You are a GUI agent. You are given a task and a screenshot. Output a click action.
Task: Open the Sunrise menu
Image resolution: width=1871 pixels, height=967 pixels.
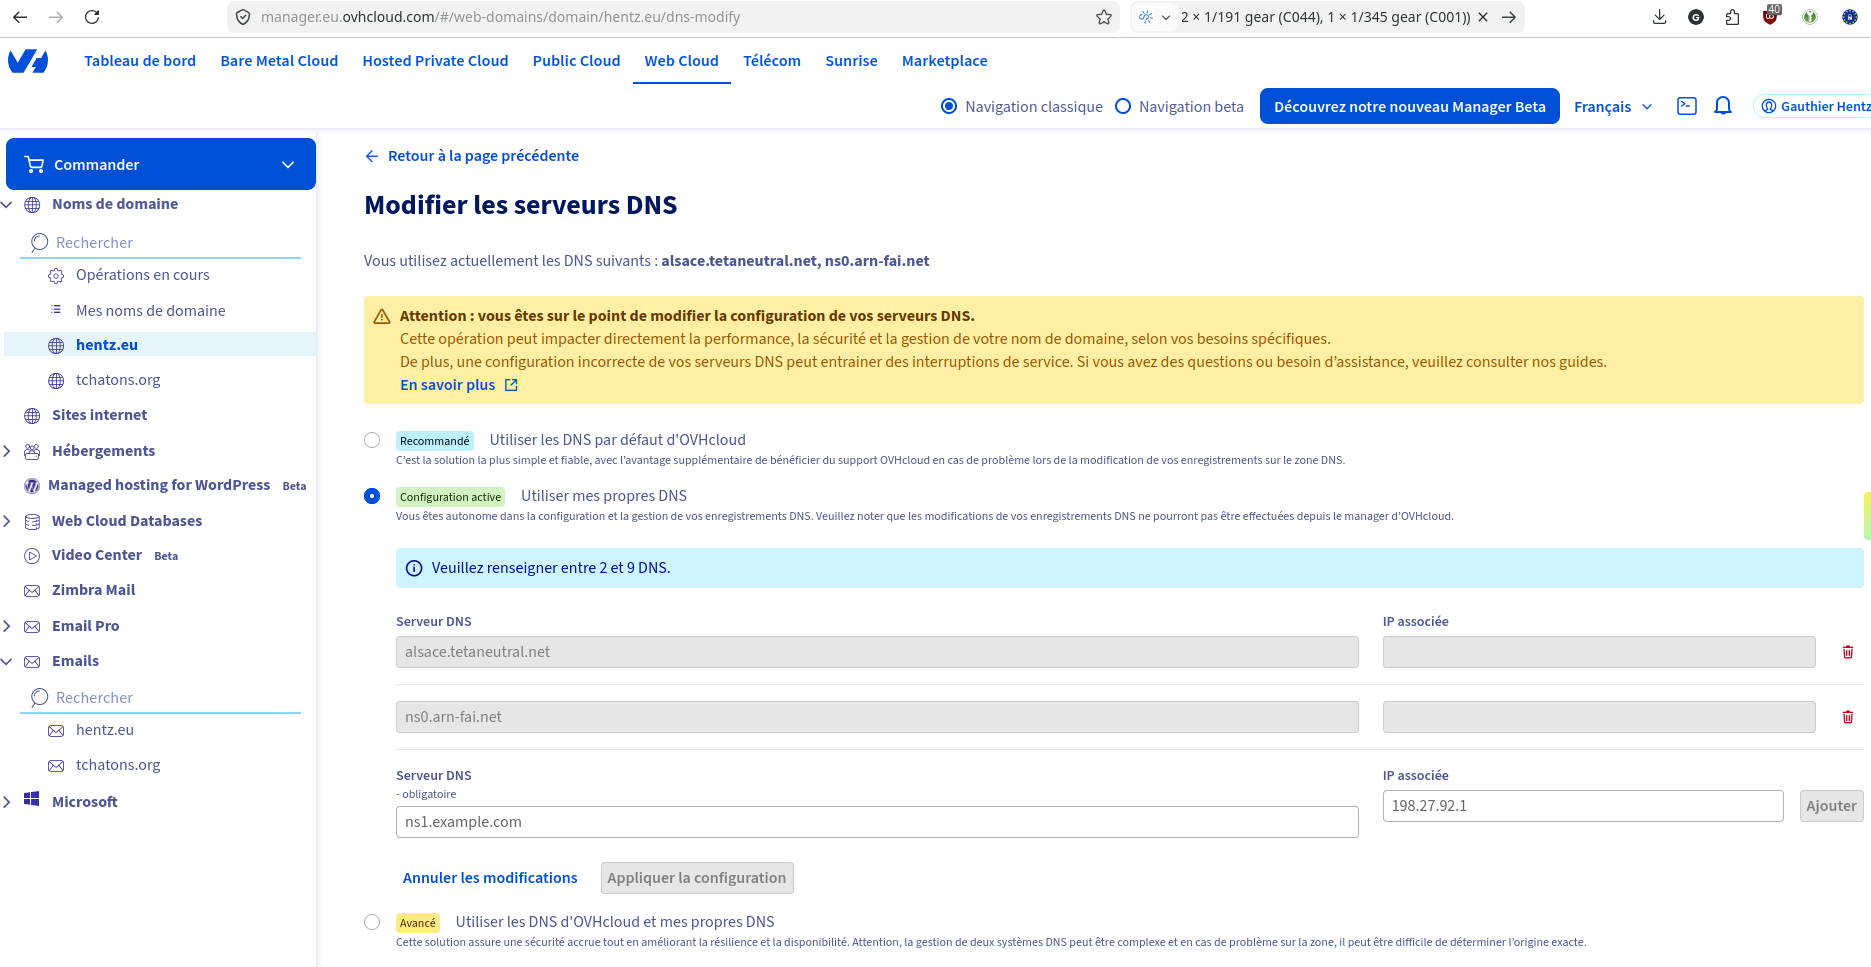(x=851, y=61)
